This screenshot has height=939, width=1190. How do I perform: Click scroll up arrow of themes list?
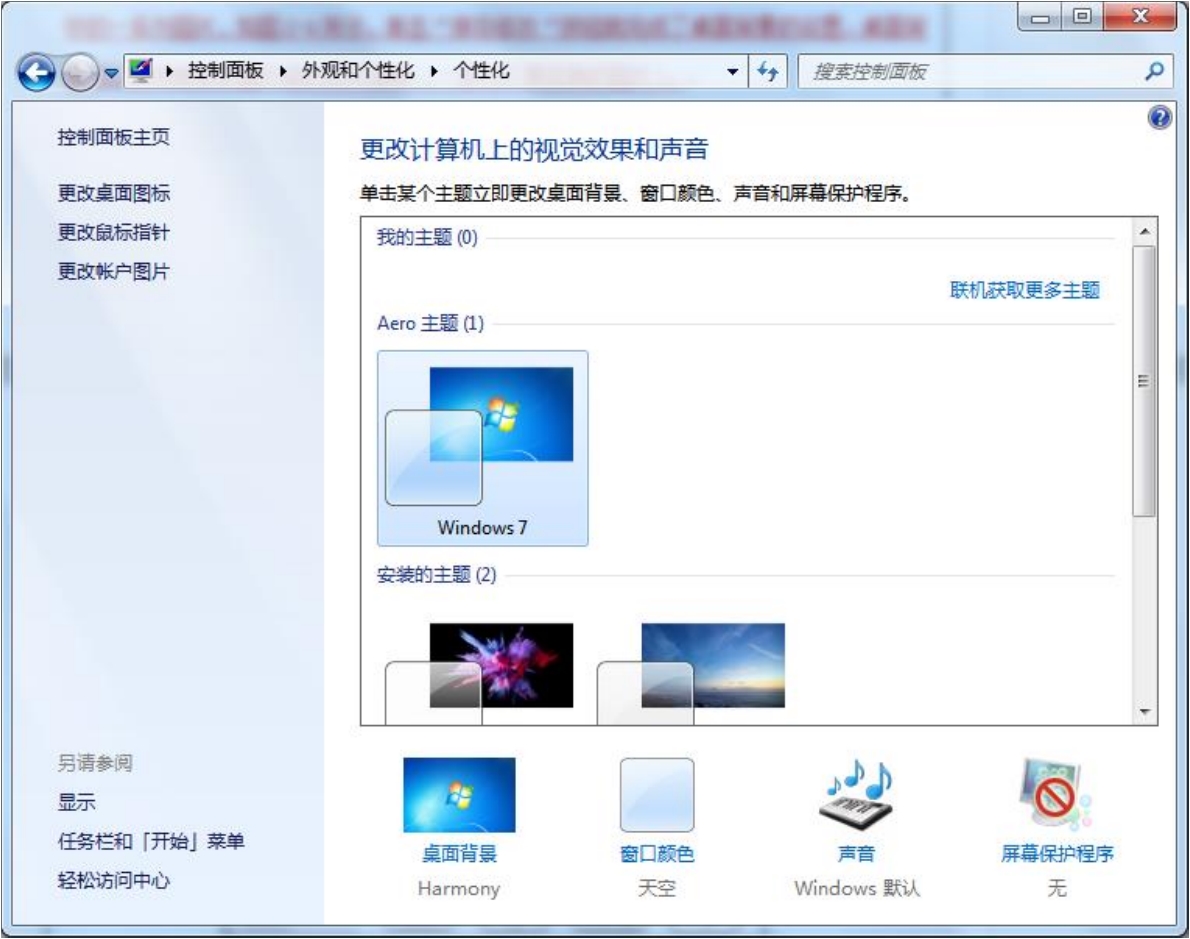pyautogui.click(x=1144, y=231)
